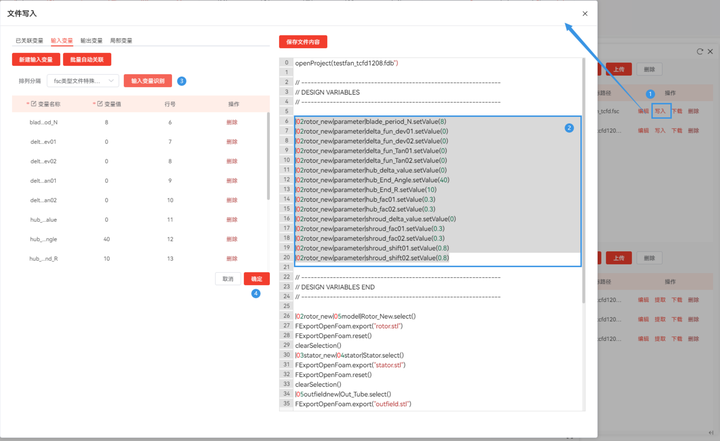Click the delt...an02 variable name cell
This screenshot has height=441, width=720.
click(x=44, y=200)
